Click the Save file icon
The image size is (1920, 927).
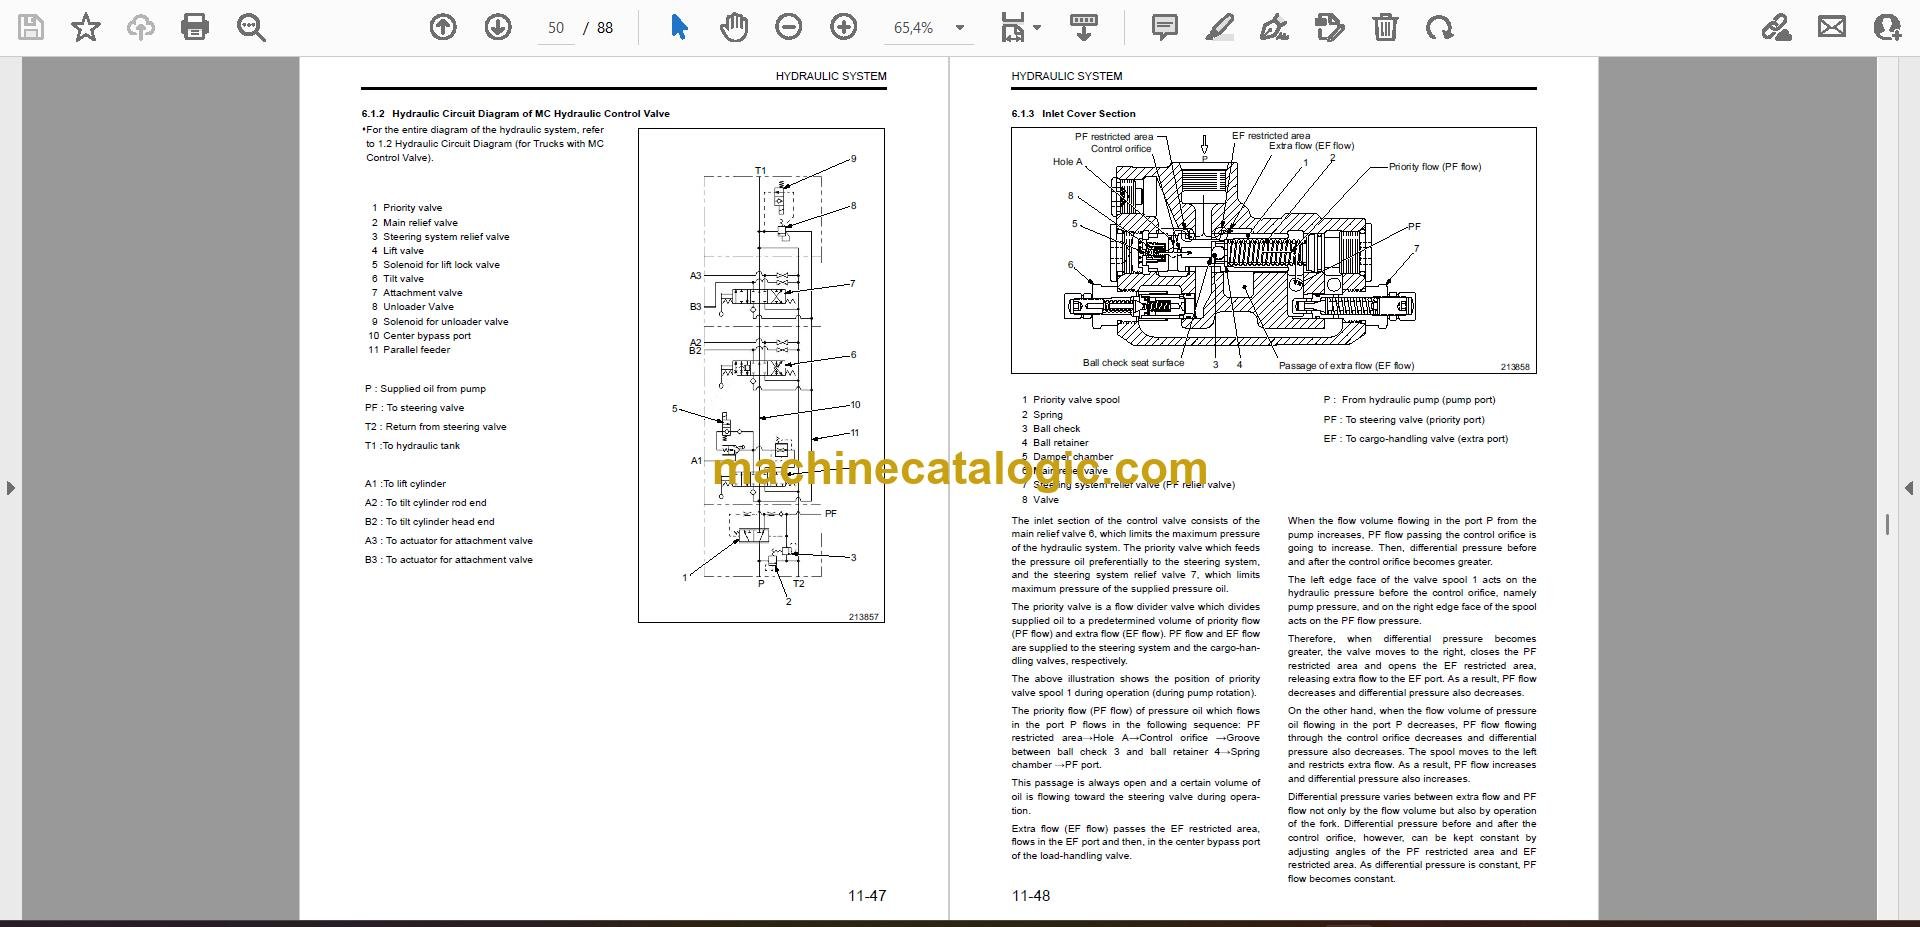tap(31, 27)
